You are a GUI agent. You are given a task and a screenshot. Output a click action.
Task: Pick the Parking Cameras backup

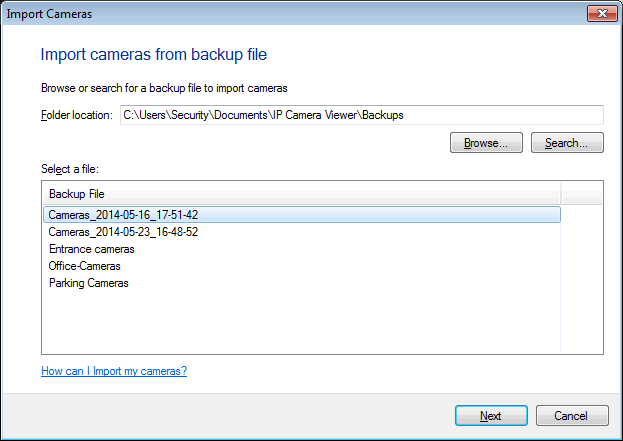point(88,283)
